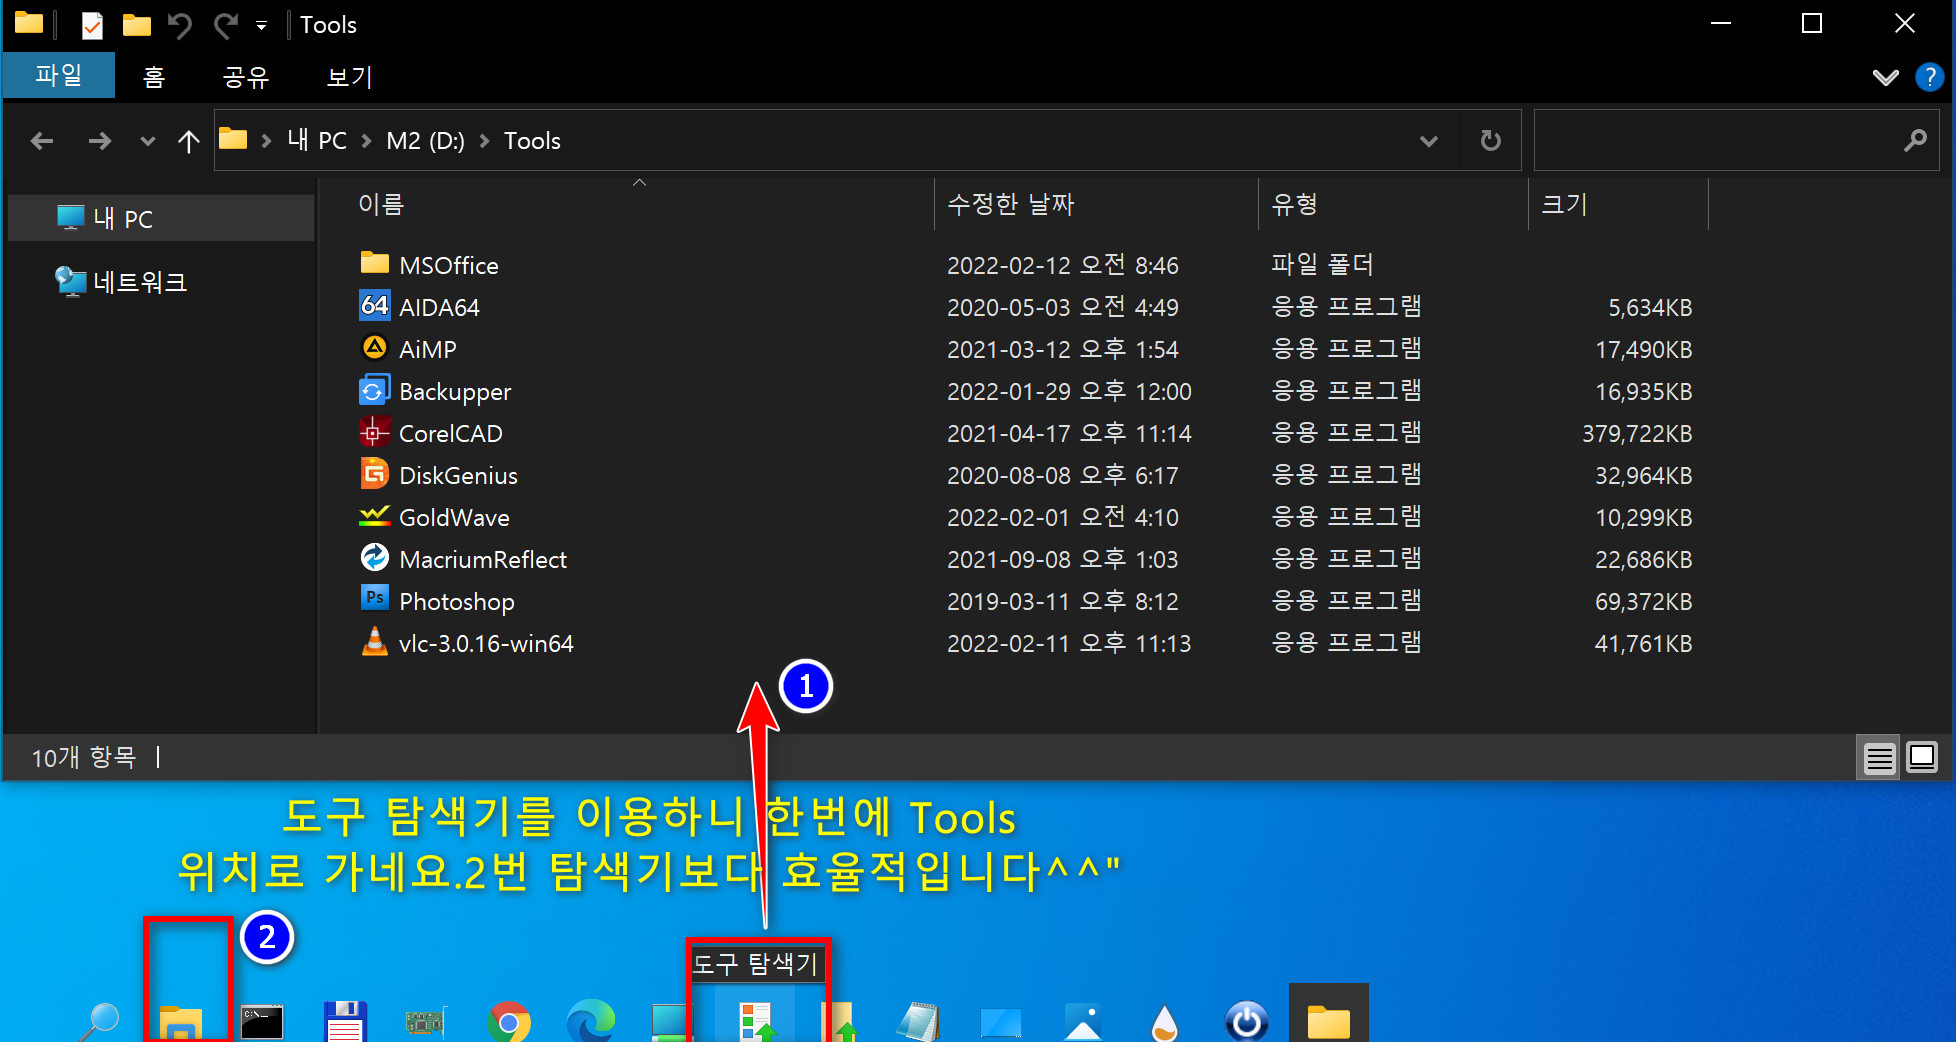The width and height of the screenshot is (1956, 1042).
Task: Click the Properties icon in quick access toolbar
Action: point(92,24)
